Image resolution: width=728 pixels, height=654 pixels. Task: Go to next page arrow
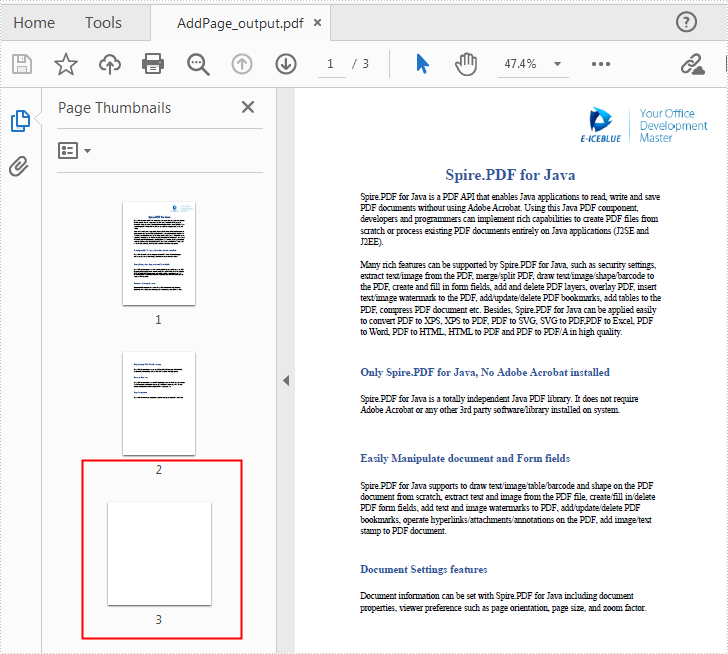286,64
